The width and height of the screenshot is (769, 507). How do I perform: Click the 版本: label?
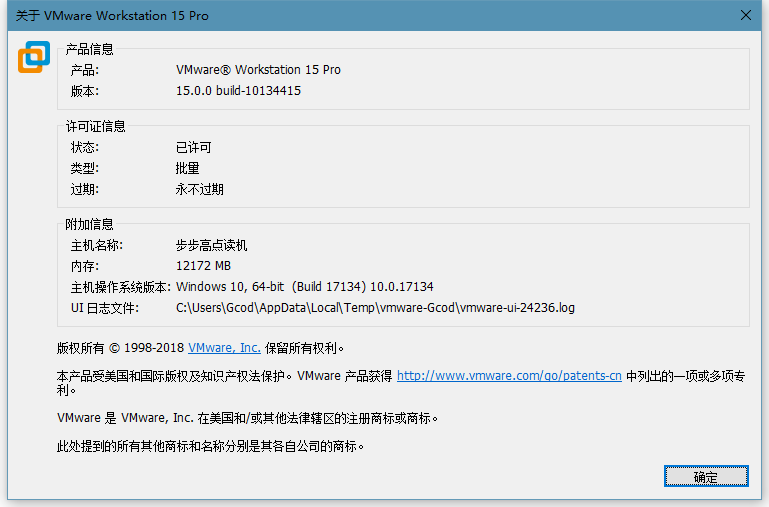point(84,91)
